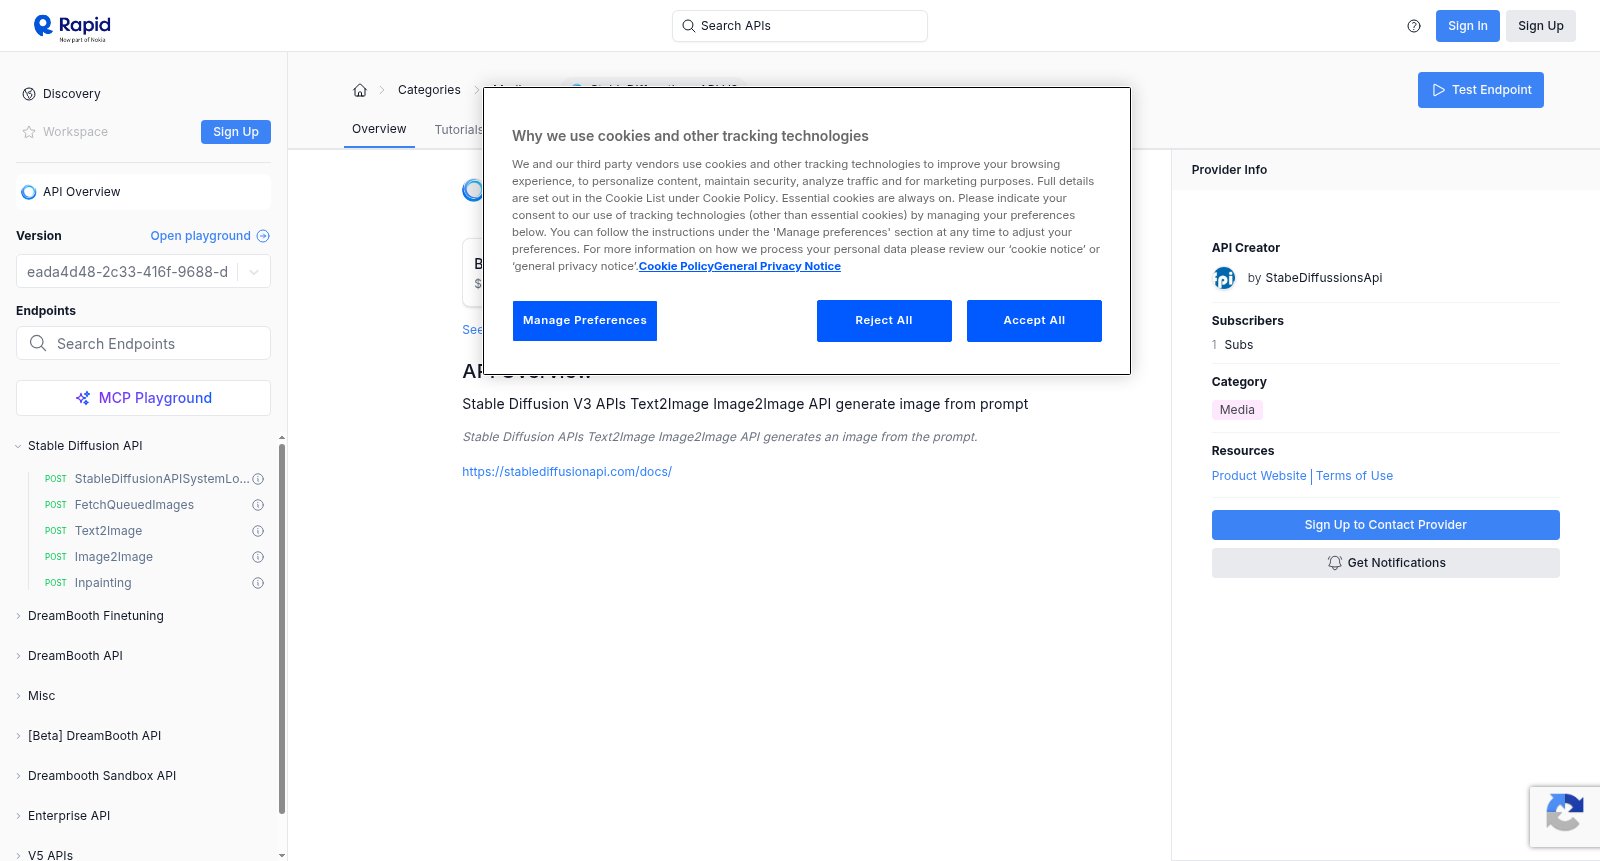1600x861 pixels.
Task: Open the Product Website link
Action: pos(1259,476)
